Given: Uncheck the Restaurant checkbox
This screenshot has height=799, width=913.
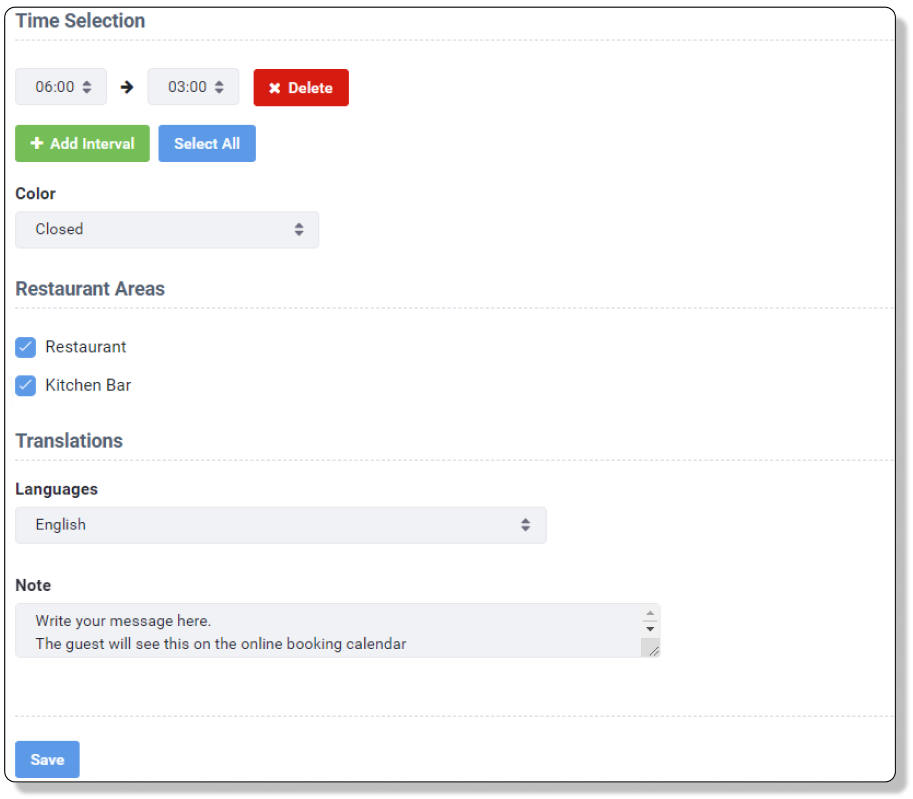Looking at the screenshot, I should coord(26,347).
